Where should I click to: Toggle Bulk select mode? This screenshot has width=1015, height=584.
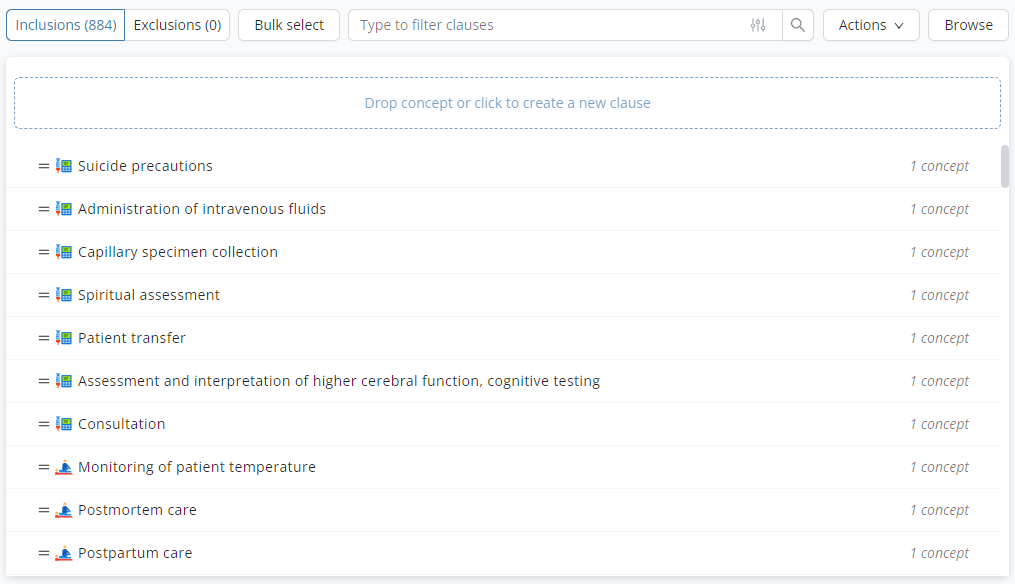click(289, 25)
